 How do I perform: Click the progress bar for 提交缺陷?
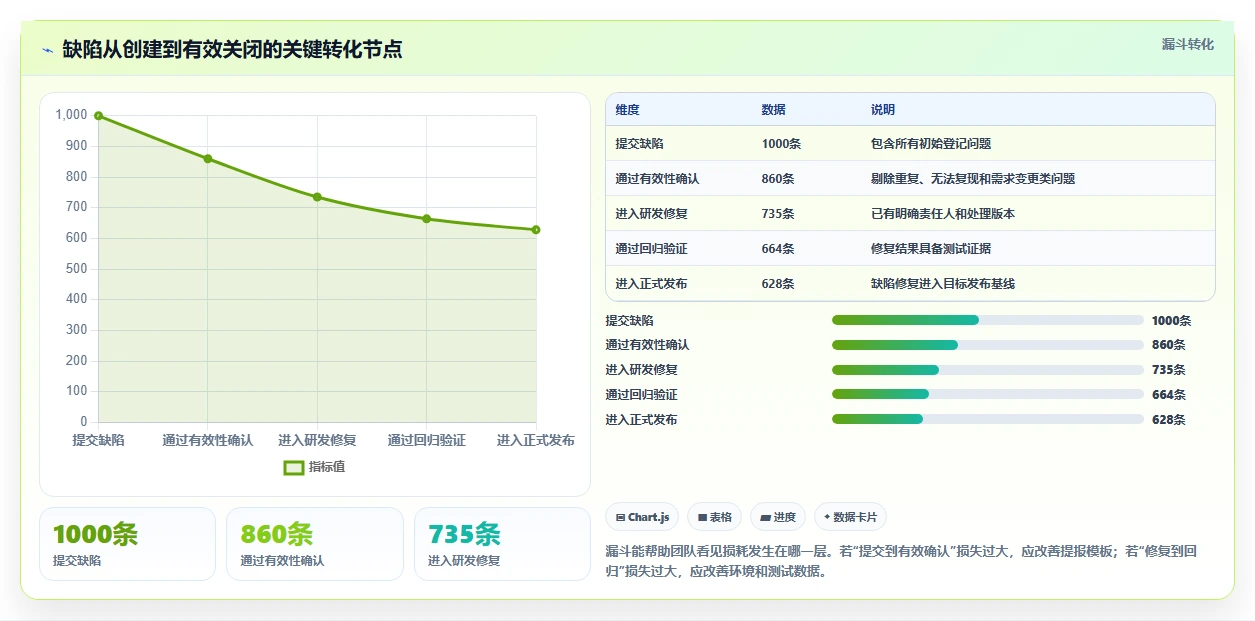coord(988,320)
